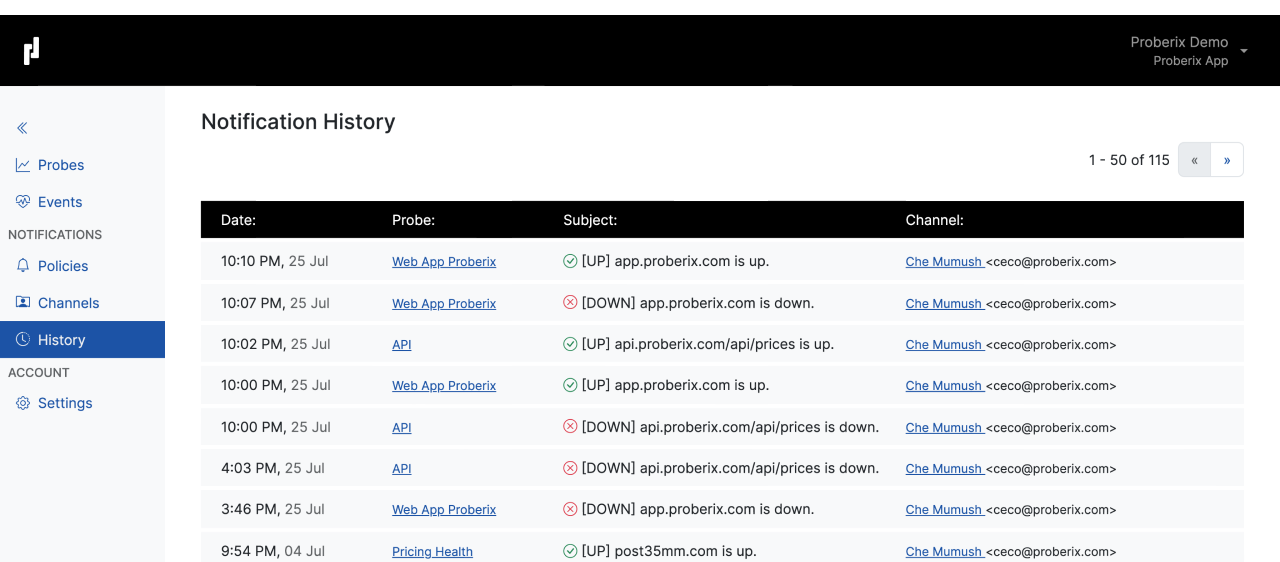Click green UP icon in 10:02 PM row
Image resolution: width=1280 pixels, height=562 pixels.
(570, 344)
